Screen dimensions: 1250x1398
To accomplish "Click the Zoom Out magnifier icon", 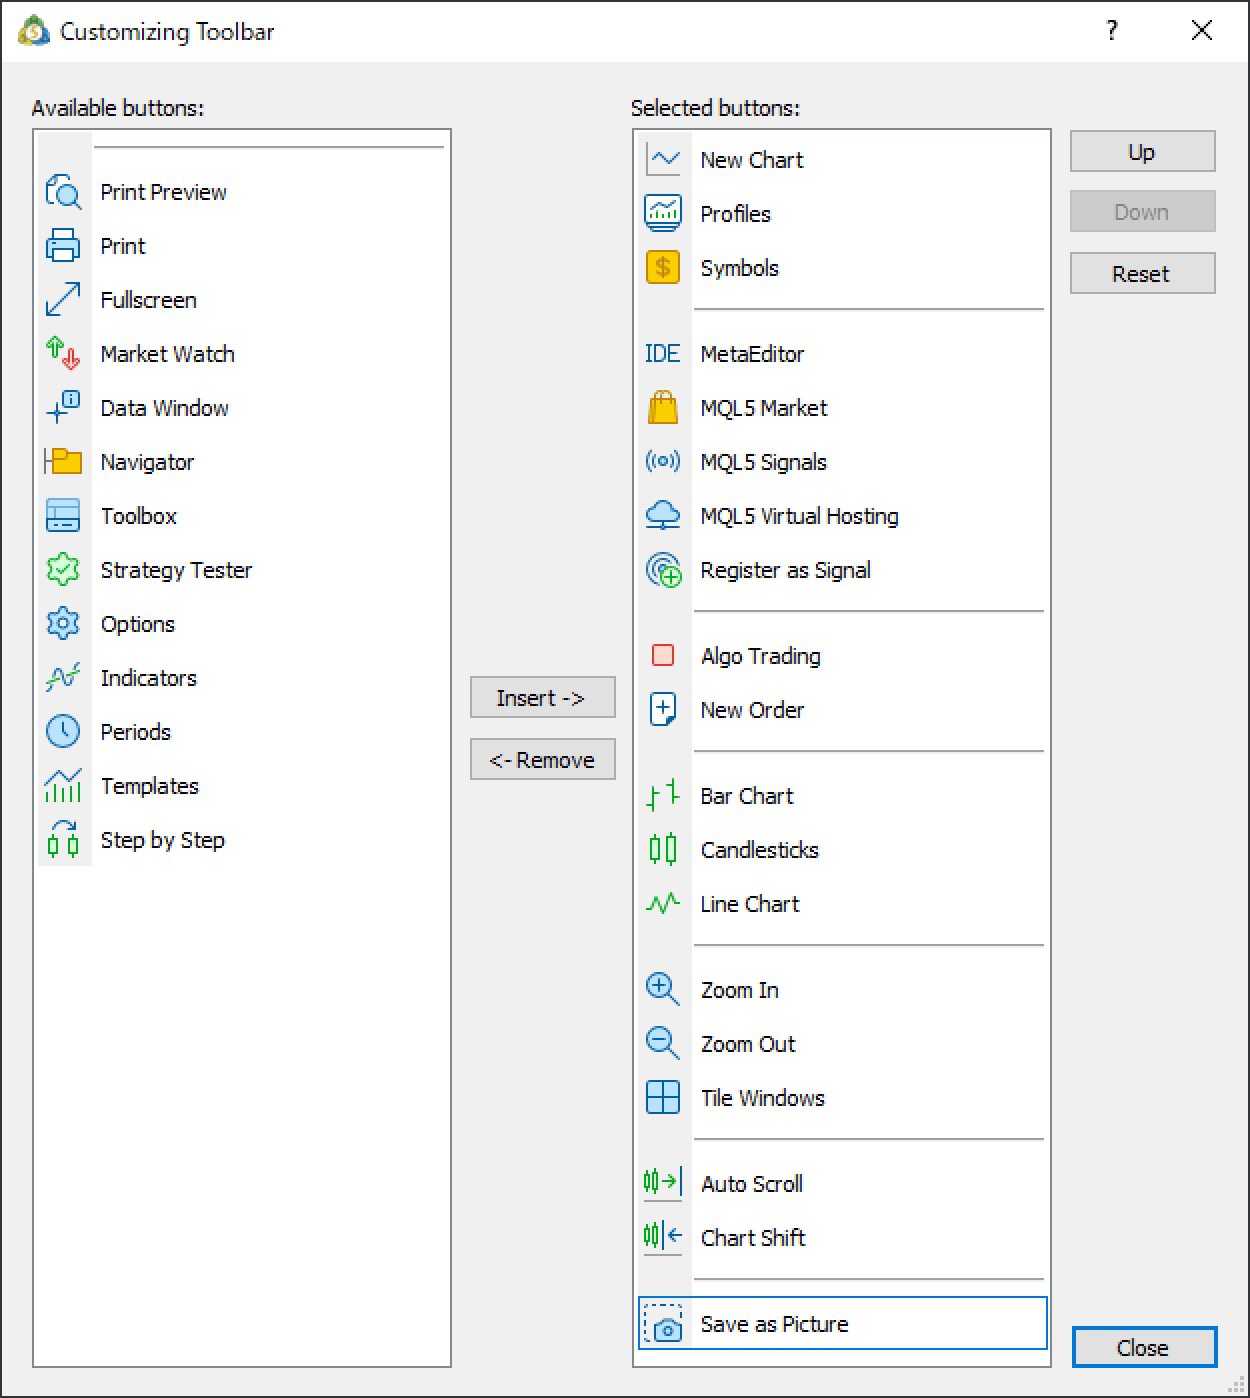I will click(663, 1044).
